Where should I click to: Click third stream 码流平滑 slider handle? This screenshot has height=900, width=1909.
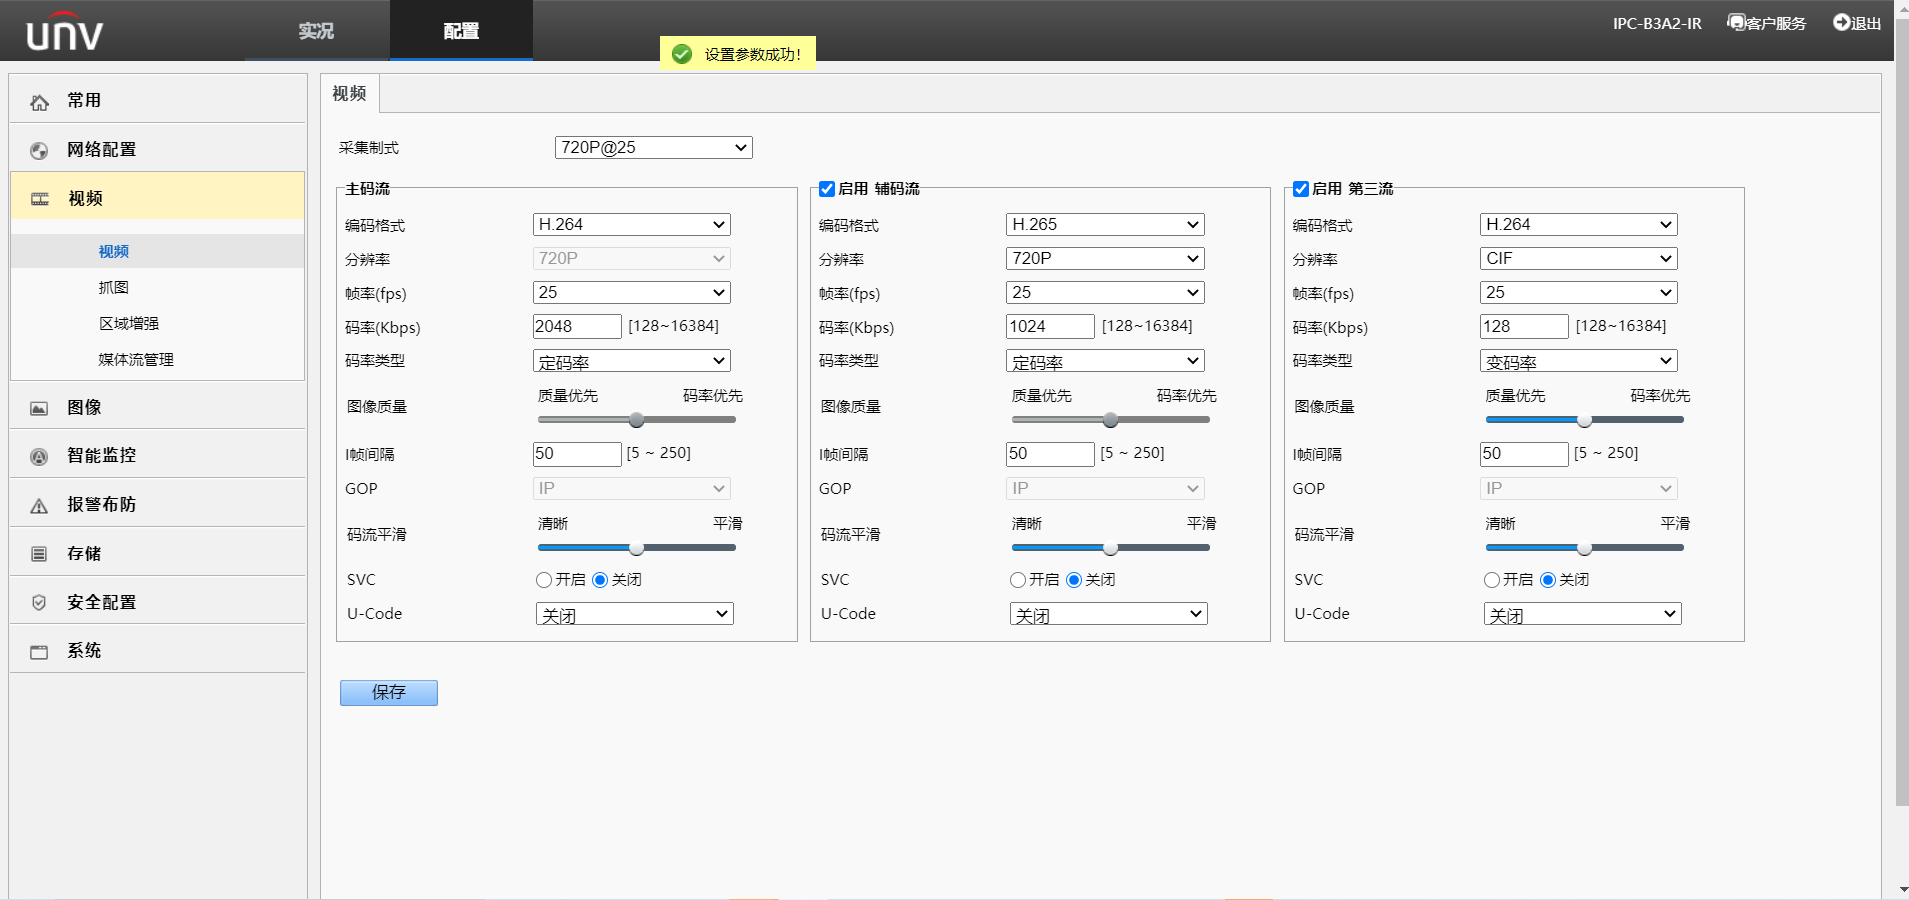click(x=1584, y=548)
